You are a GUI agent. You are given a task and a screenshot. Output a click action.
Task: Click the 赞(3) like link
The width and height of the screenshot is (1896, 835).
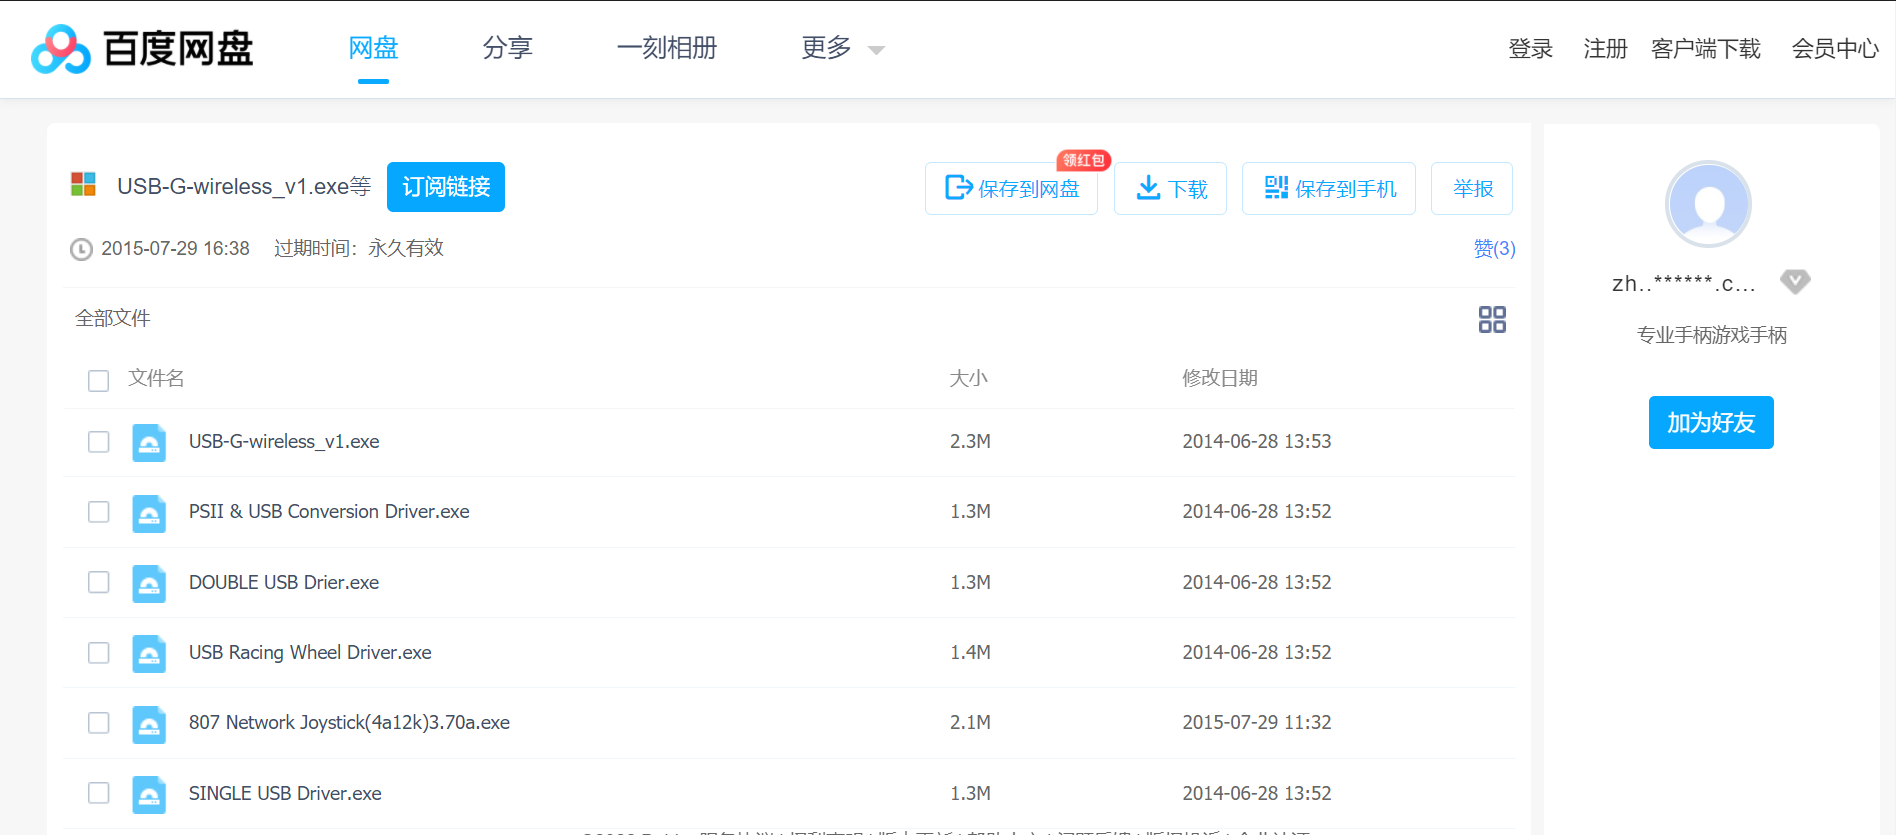click(x=1494, y=248)
